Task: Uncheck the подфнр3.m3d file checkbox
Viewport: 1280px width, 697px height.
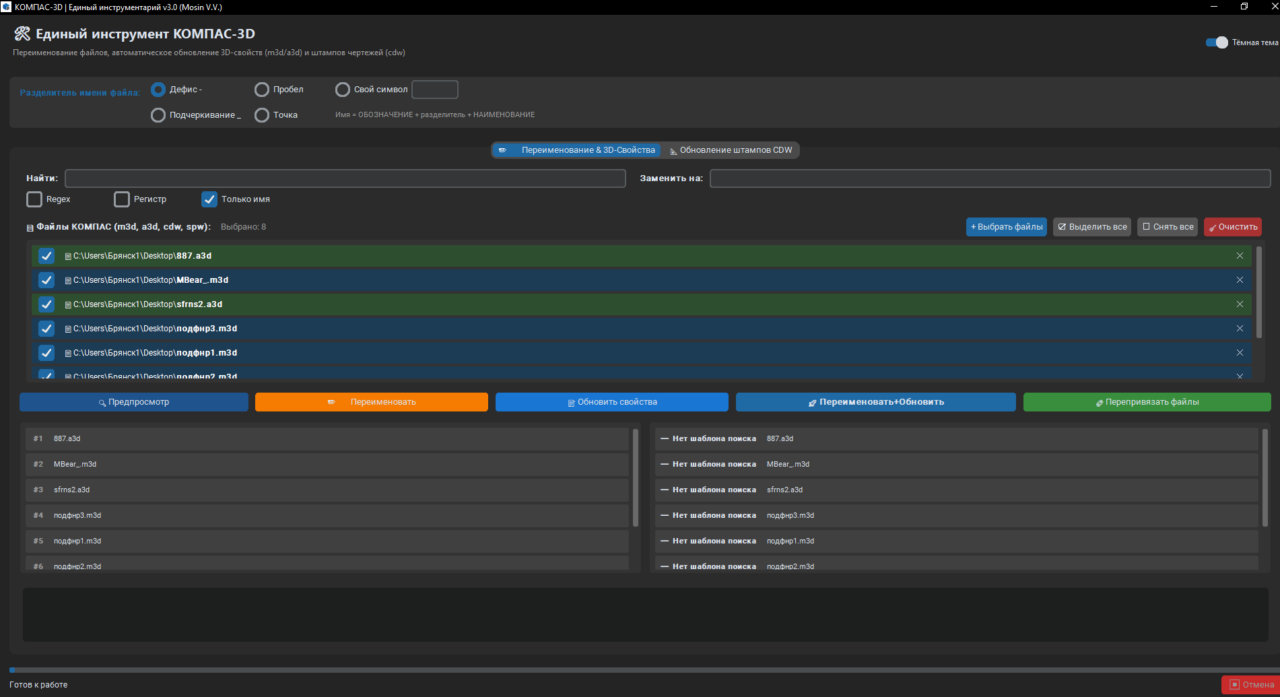Action: [46, 328]
